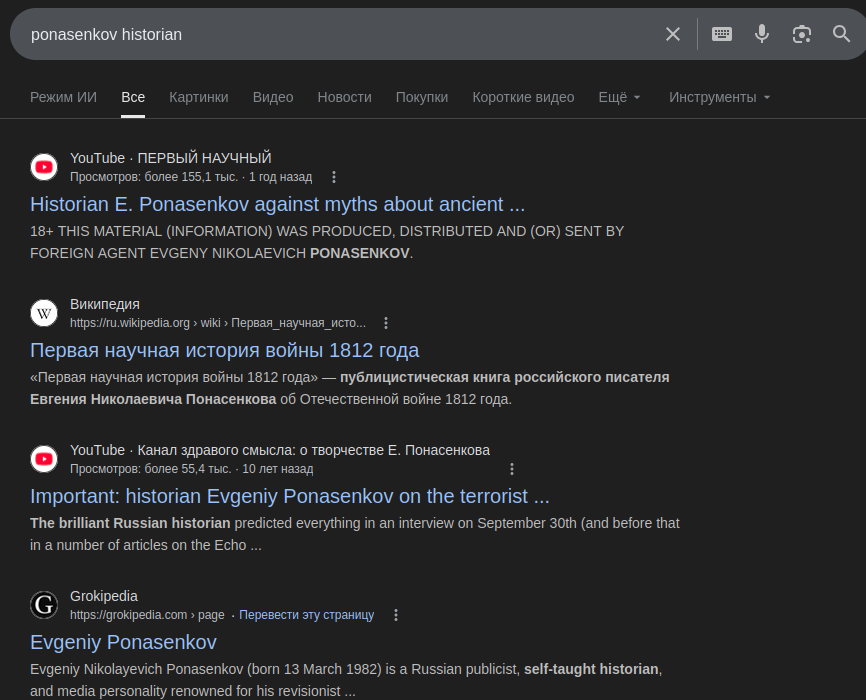Click the '18+ THIS MATERIAL' snippet text
The width and height of the screenshot is (866, 700).
click(327, 242)
